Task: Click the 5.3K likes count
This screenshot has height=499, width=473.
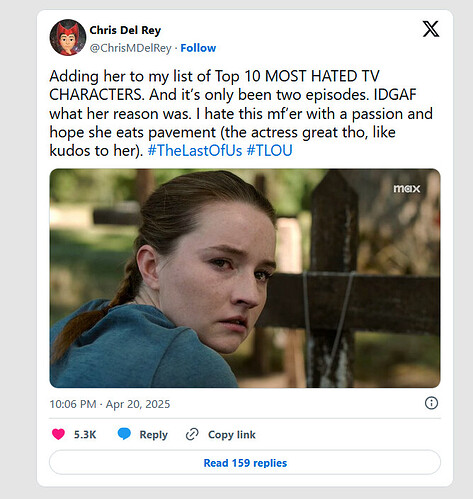Action: coord(85,435)
